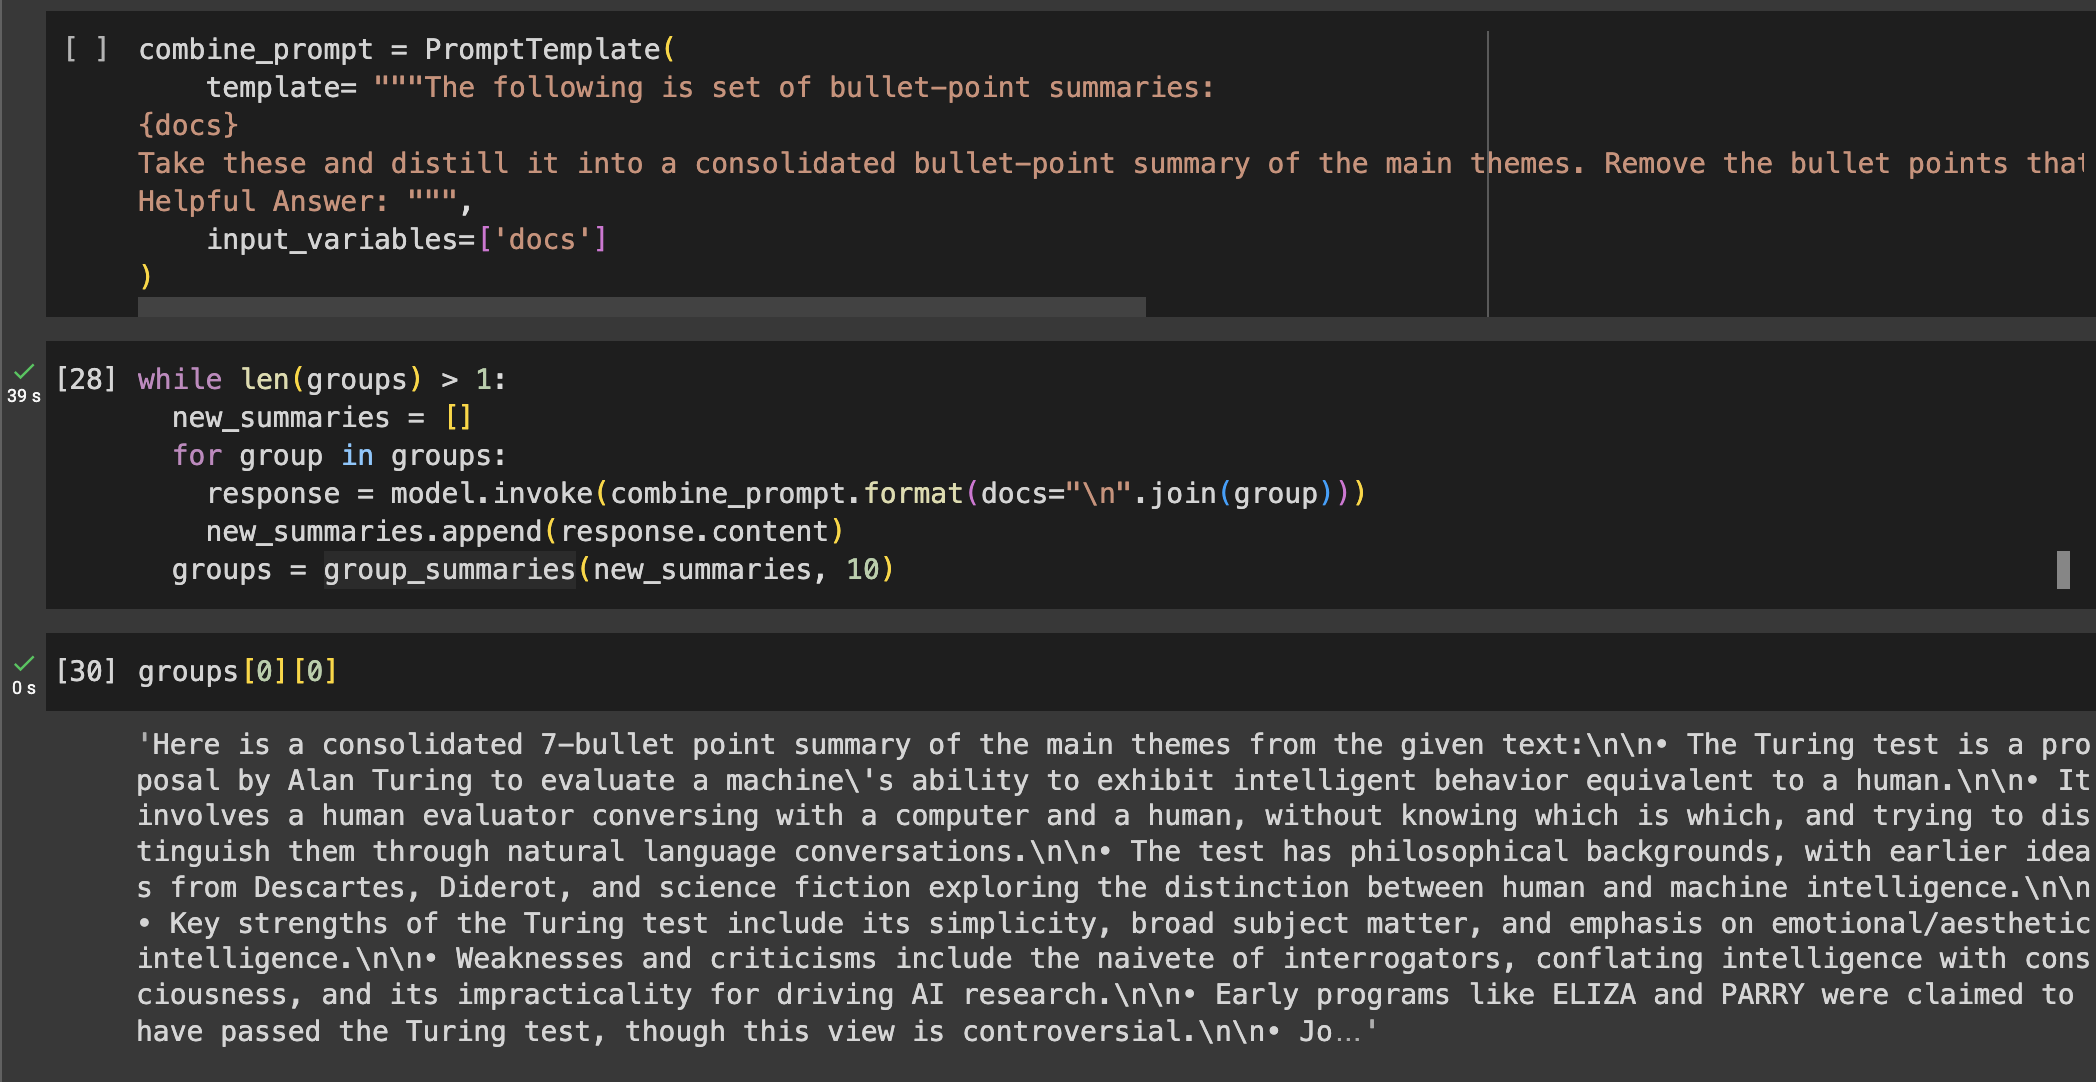Click the horizontal scrollbar under the combine_prompt cell

[x=641, y=307]
